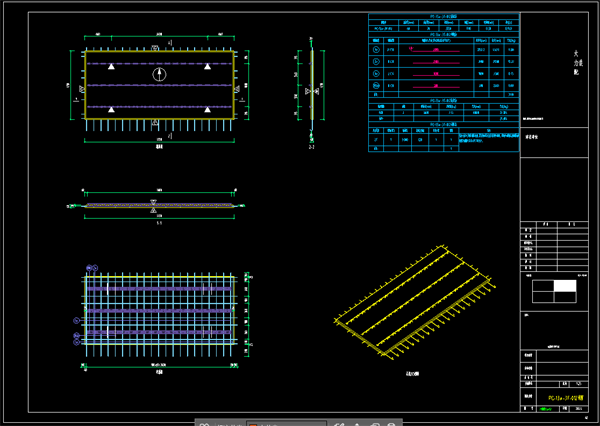
Task: Click the second circled rebar mark in schedule table
Action: tap(376, 62)
